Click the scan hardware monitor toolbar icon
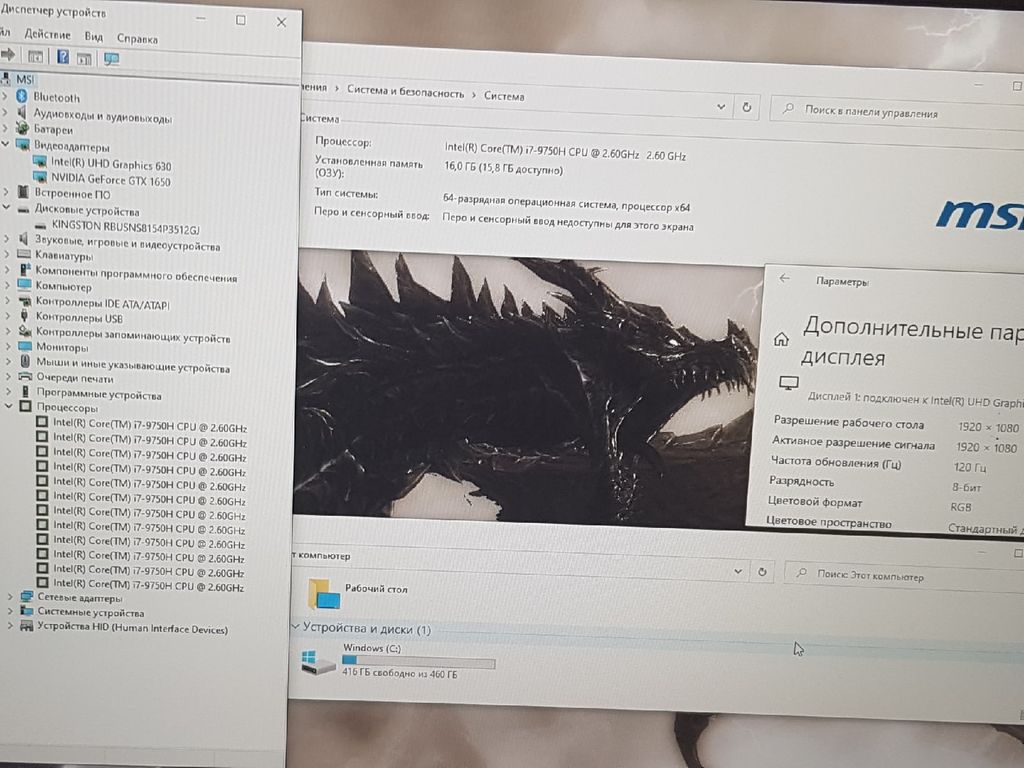The height and width of the screenshot is (768, 1024). click(x=111, y=59)
